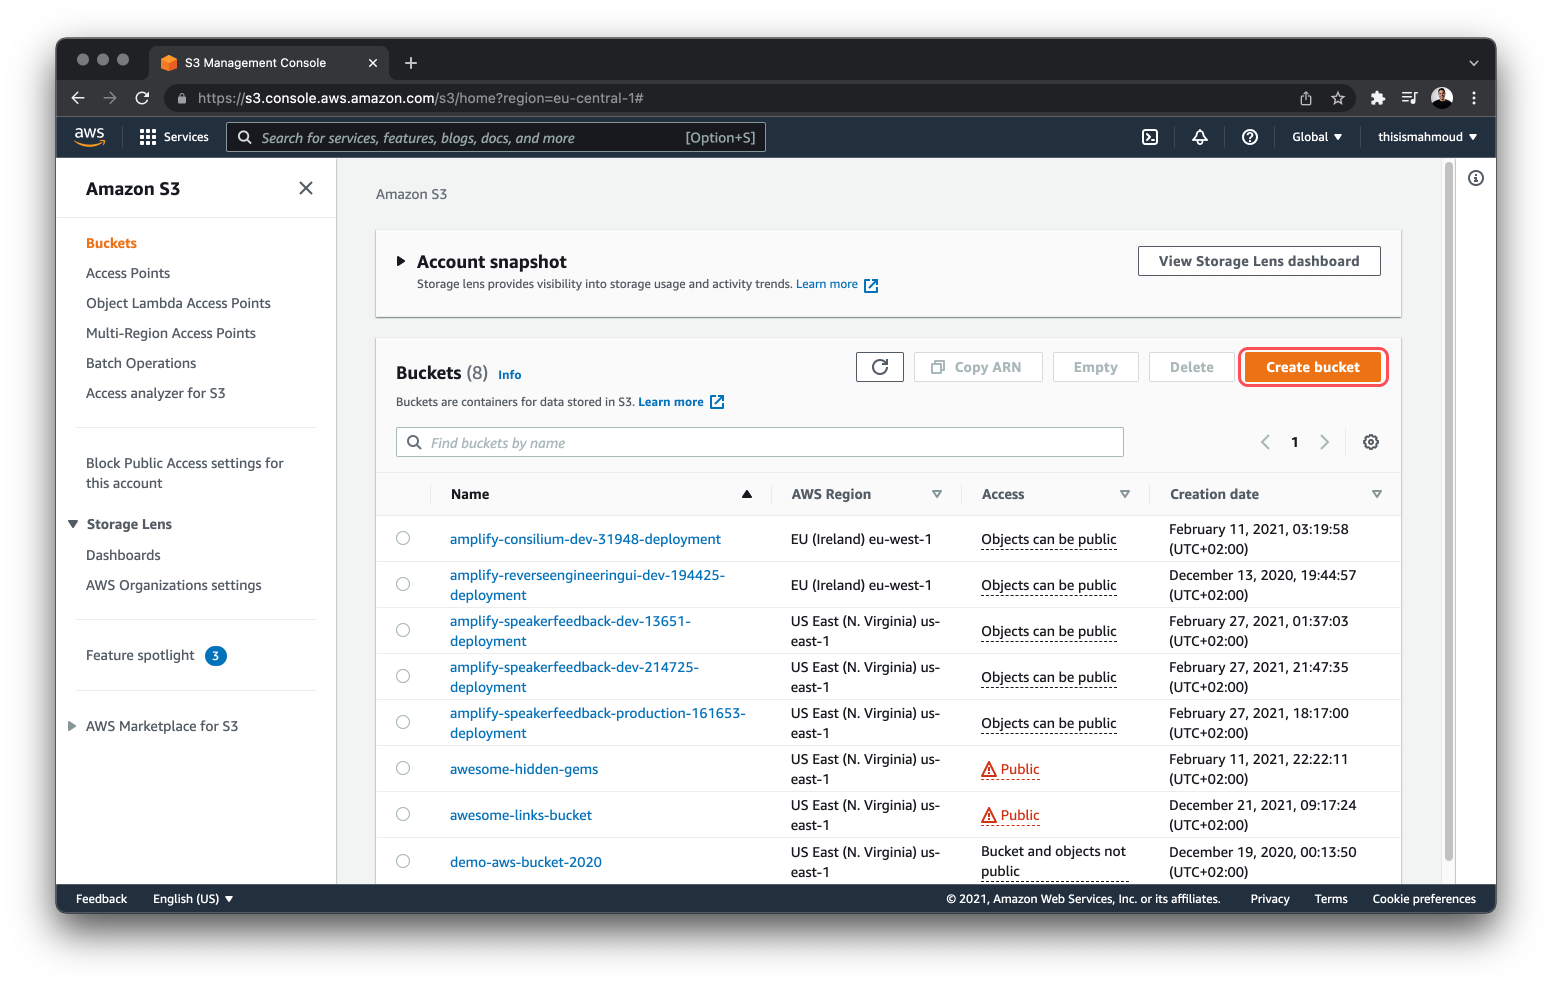Open the Global region dropdown
Screen dimensions: 1552x987
[x=1317, y=137]
